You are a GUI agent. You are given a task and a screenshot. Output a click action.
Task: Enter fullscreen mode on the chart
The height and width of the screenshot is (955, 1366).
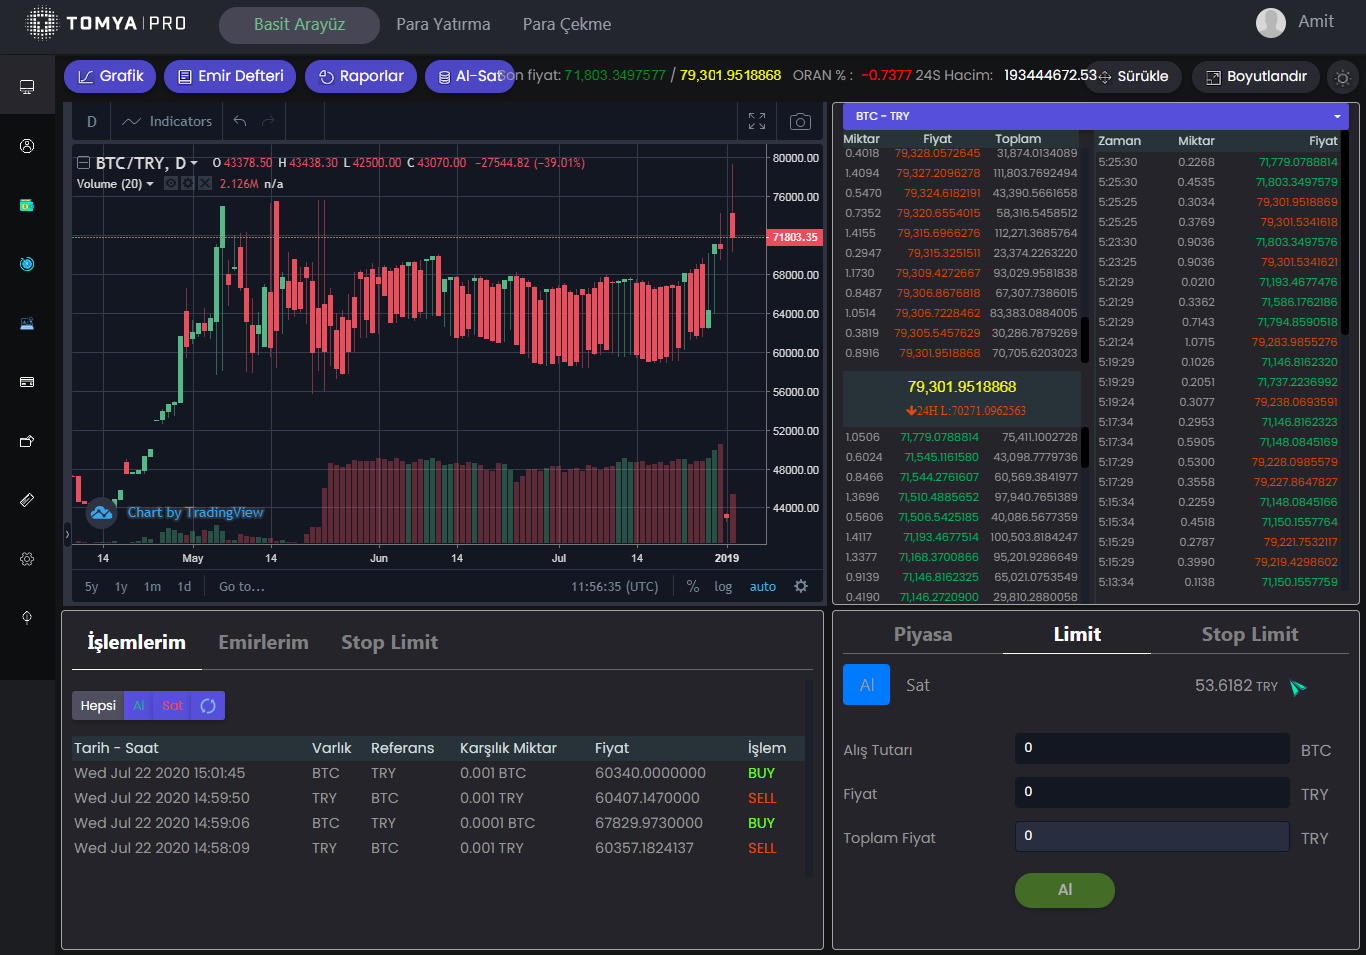click(757, 122)
